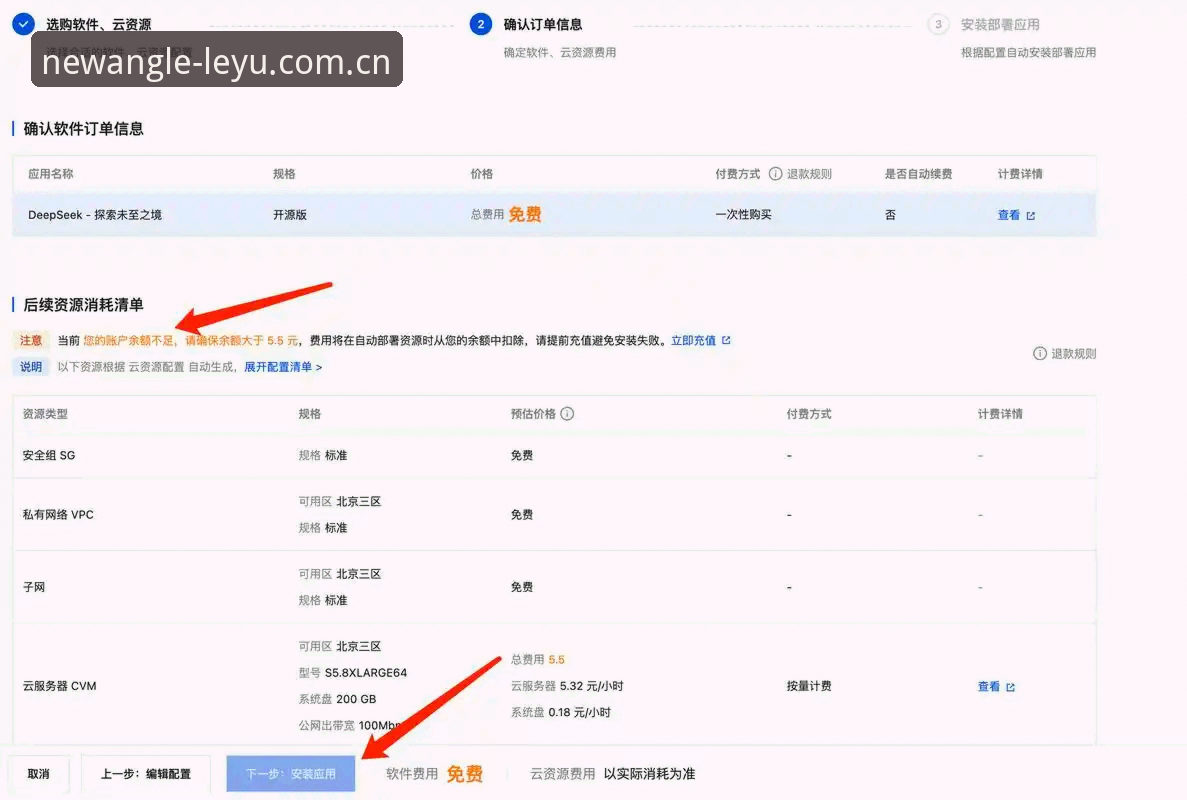Click 总费用 5.5 in CVM row

coord(537,659)
